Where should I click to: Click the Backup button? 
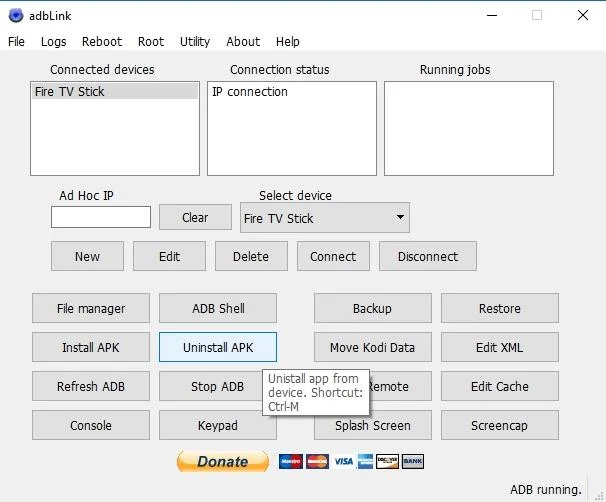(373, 308)
